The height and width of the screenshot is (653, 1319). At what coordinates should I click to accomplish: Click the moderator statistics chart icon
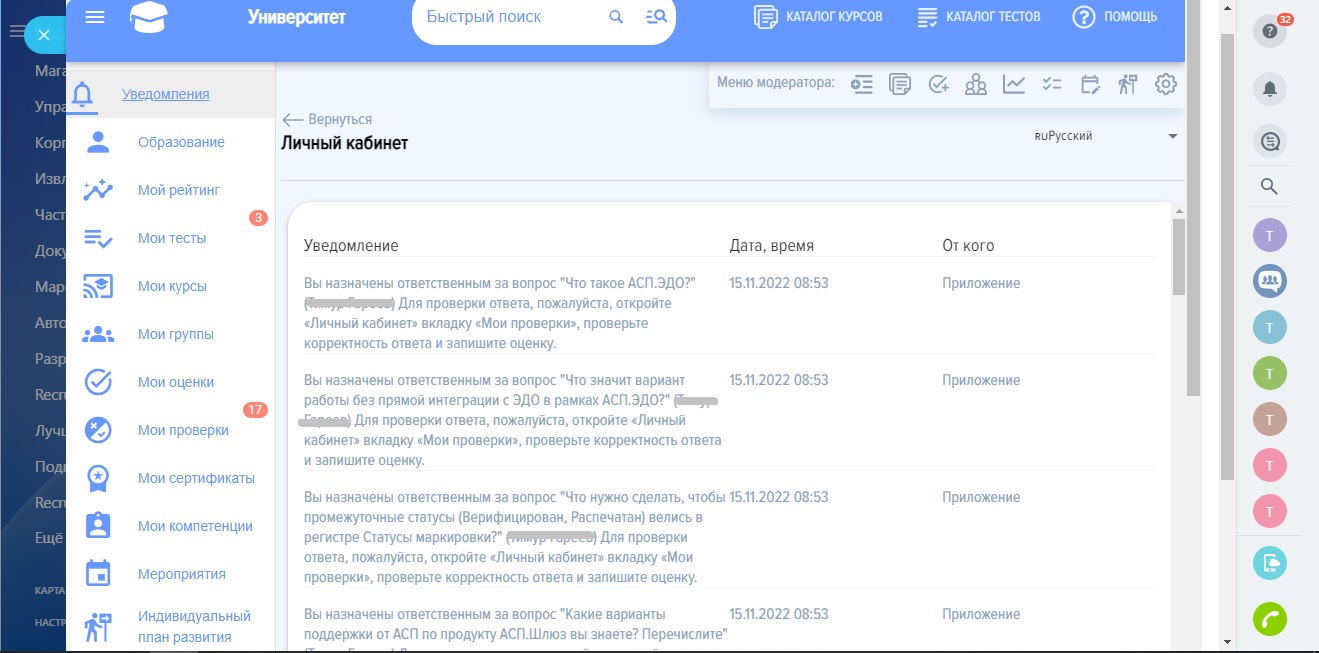pos(1014,84)
